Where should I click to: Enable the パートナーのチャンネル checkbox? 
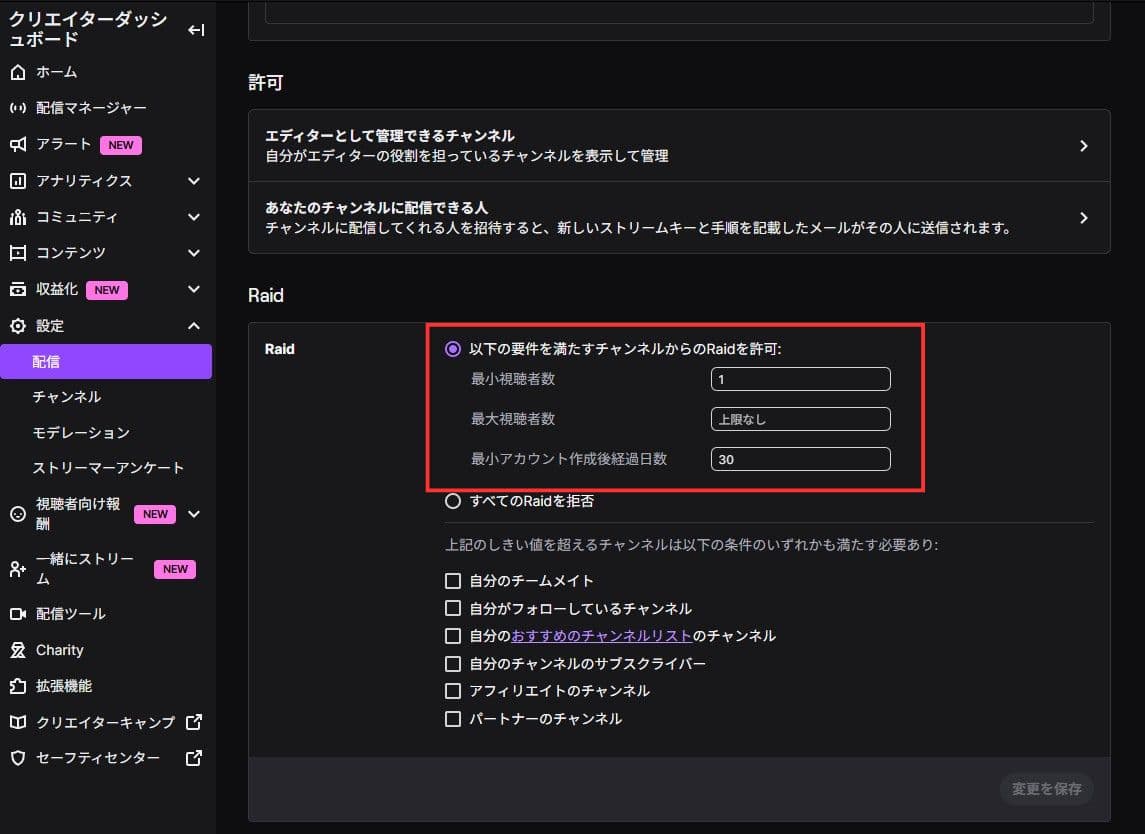453,717
